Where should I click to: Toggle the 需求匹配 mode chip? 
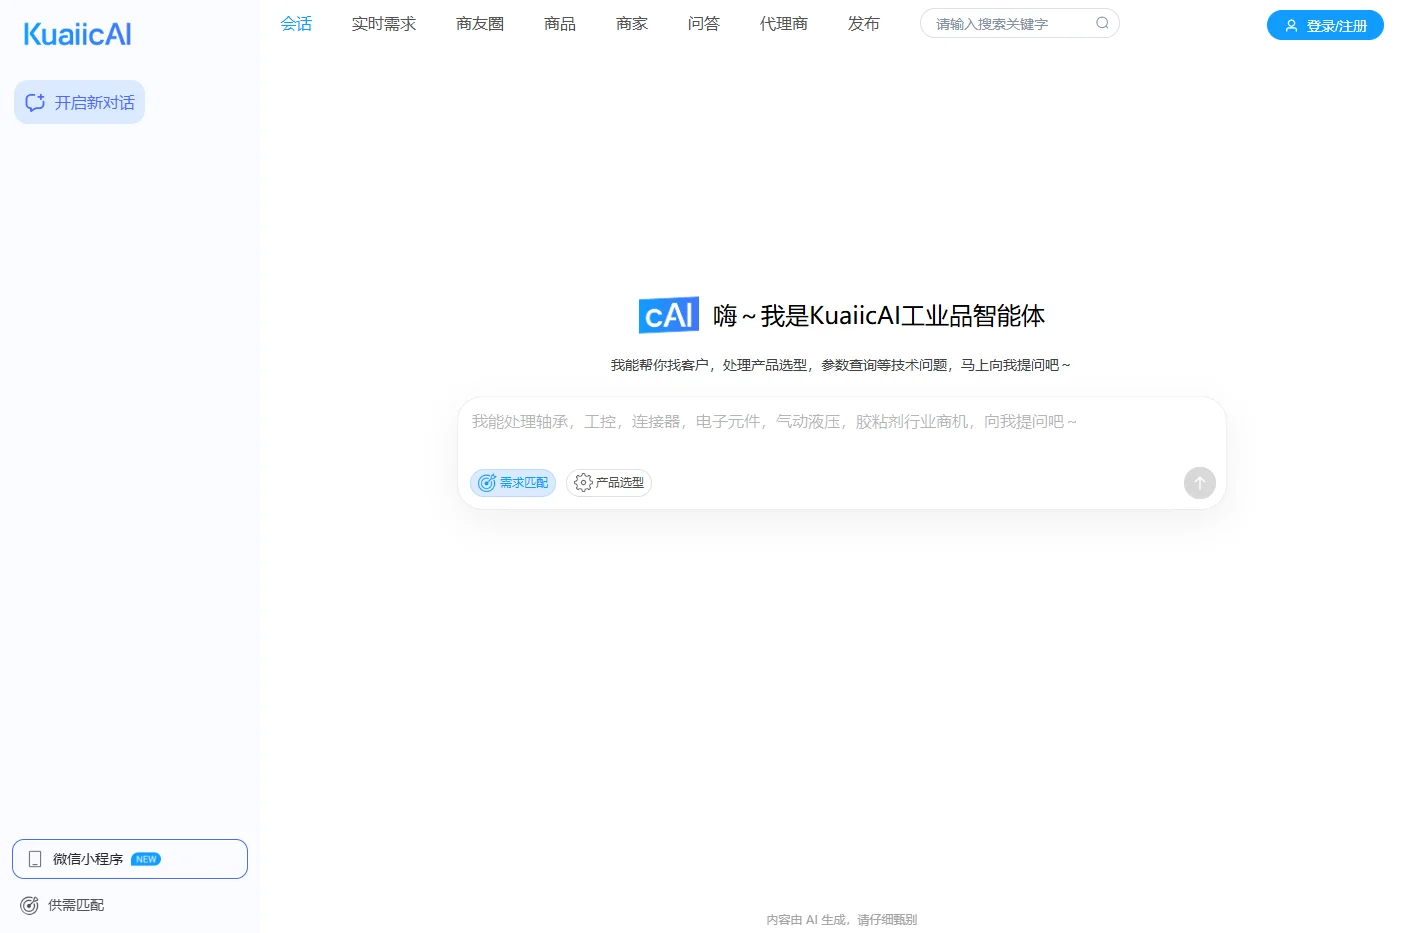click(x=513, y=483)
